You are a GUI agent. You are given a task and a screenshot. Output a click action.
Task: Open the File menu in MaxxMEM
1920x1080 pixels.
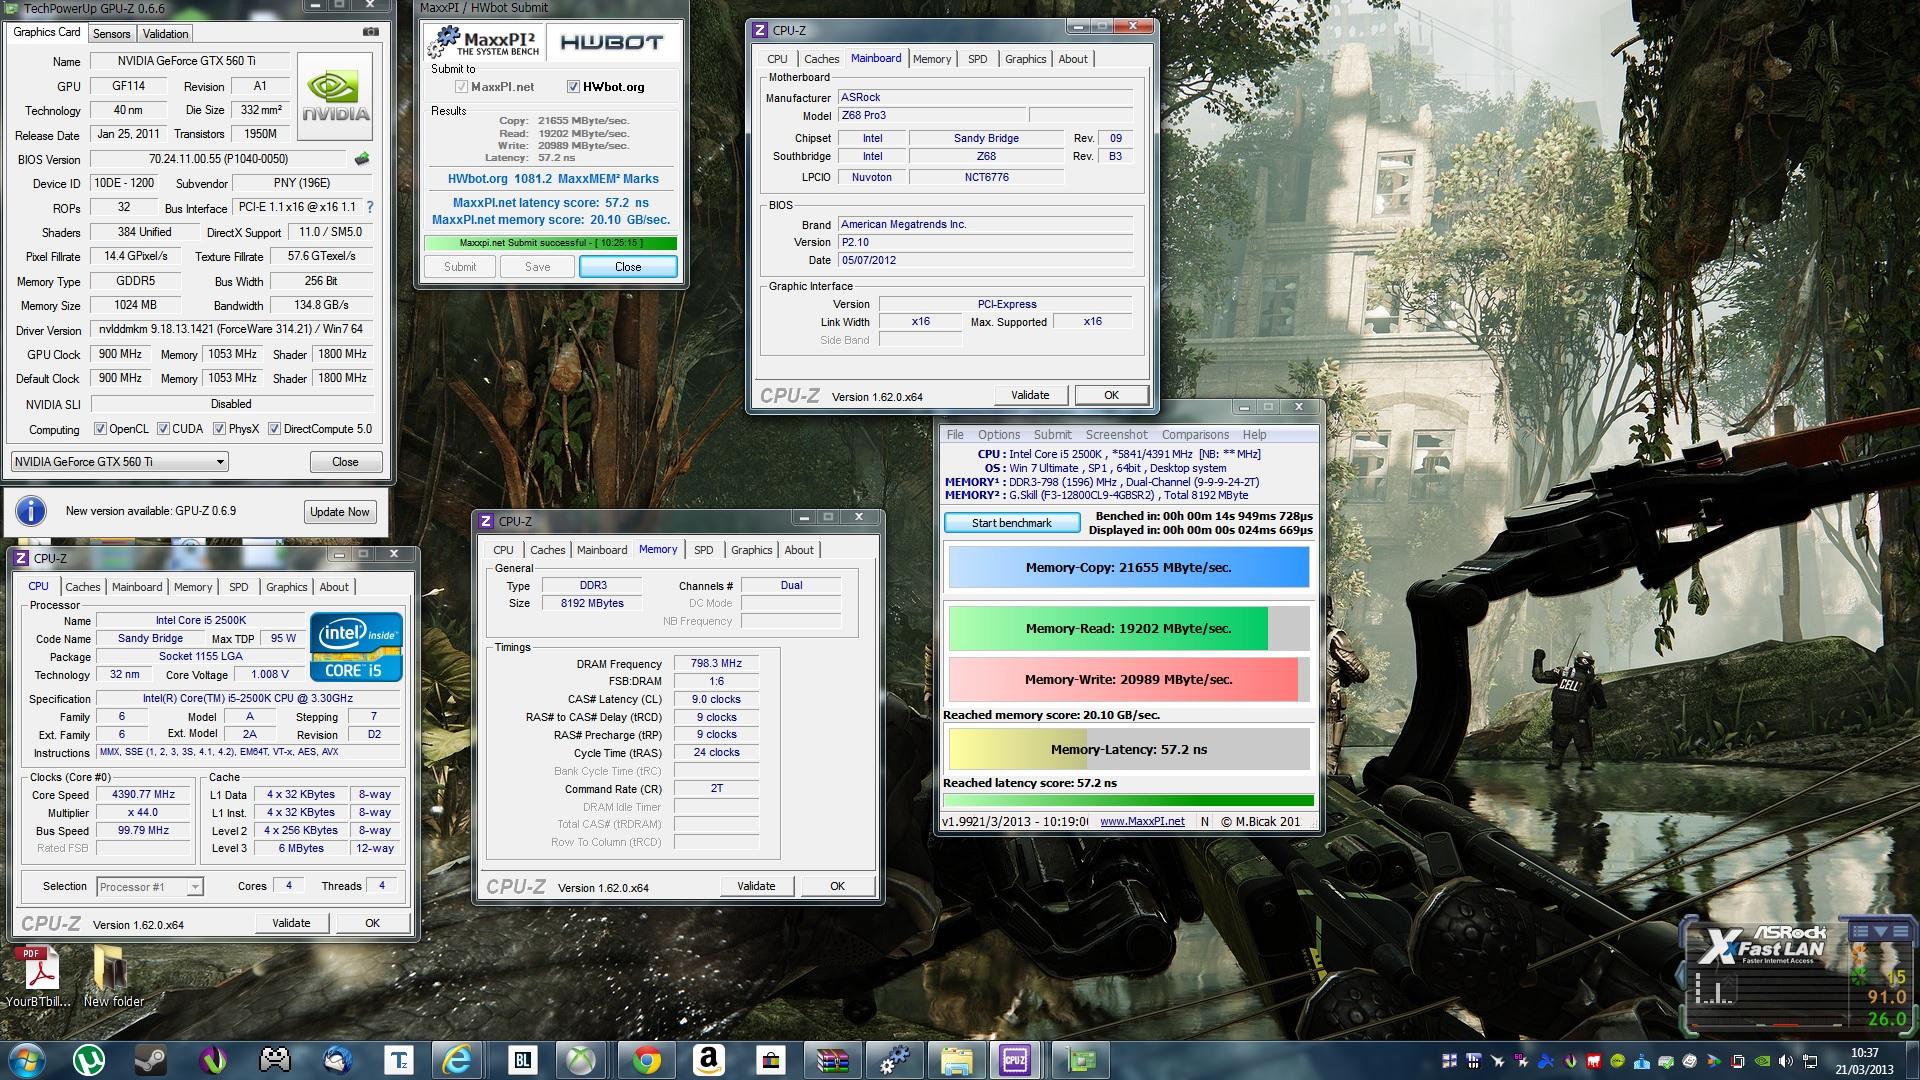[x=955, y=435]
